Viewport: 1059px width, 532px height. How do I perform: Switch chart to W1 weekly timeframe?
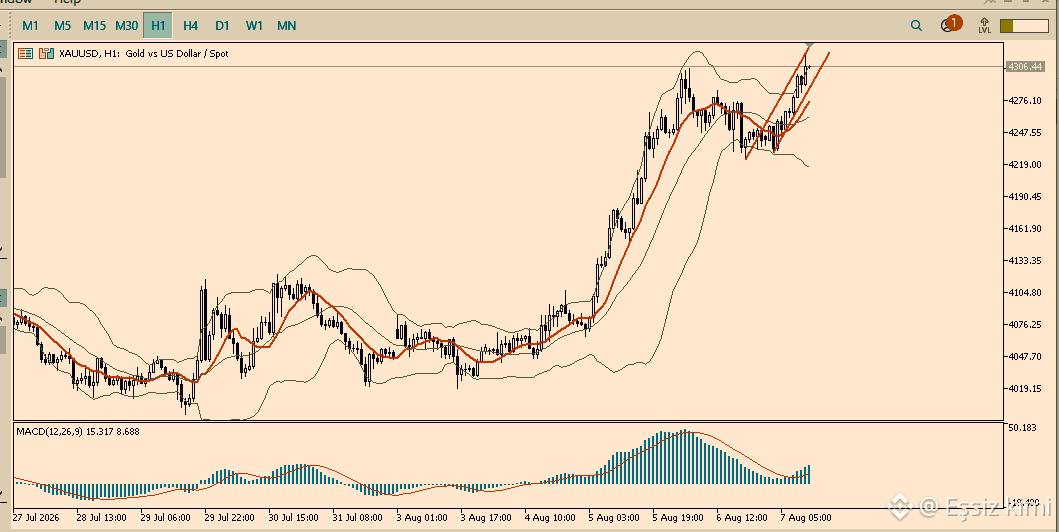click(x=254, y=26)
